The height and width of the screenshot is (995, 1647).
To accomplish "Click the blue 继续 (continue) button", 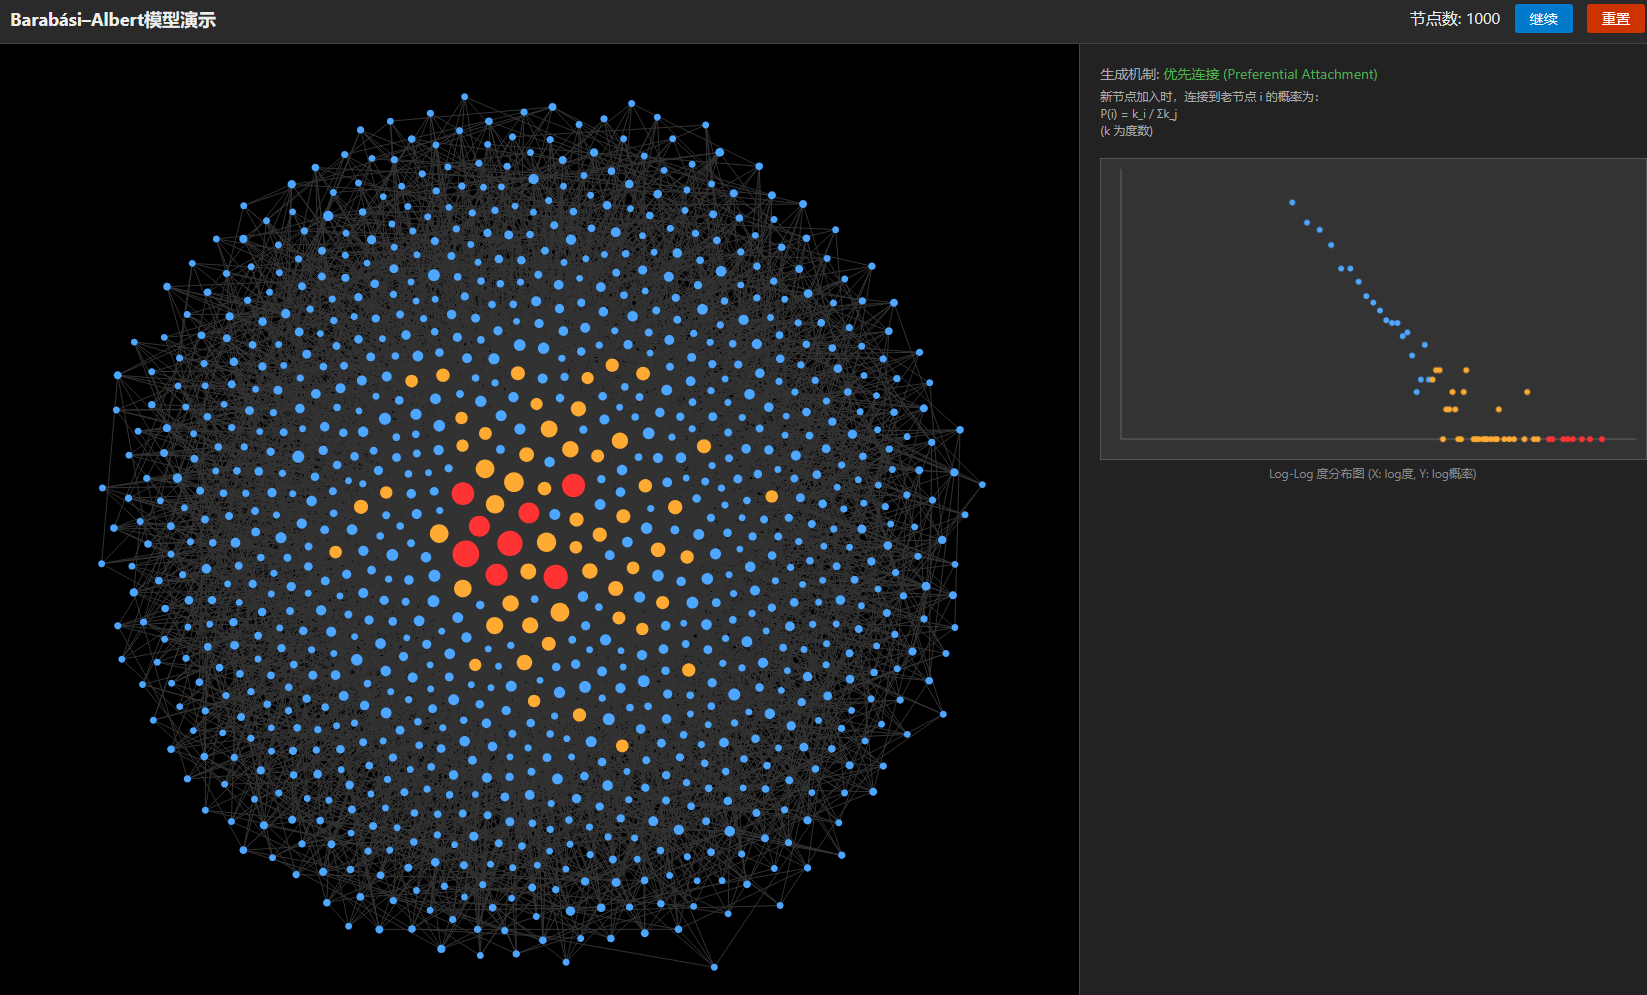I will pyautogui.click(x=1543, y=19).
